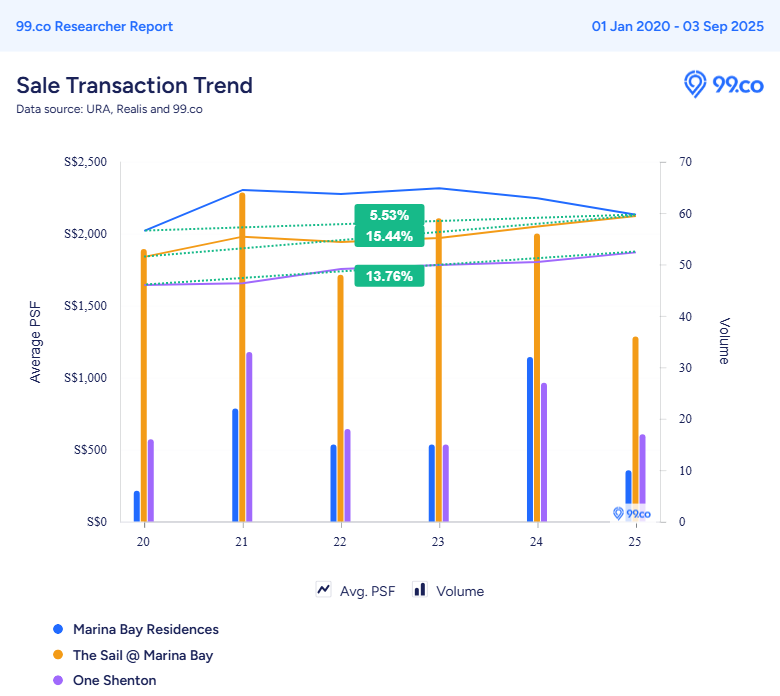The width and height of the screenshot is (780, 696).
Task: Click the date range 01 Jan 2020 - 03 Sep 2025
Action: coord(677,26)
